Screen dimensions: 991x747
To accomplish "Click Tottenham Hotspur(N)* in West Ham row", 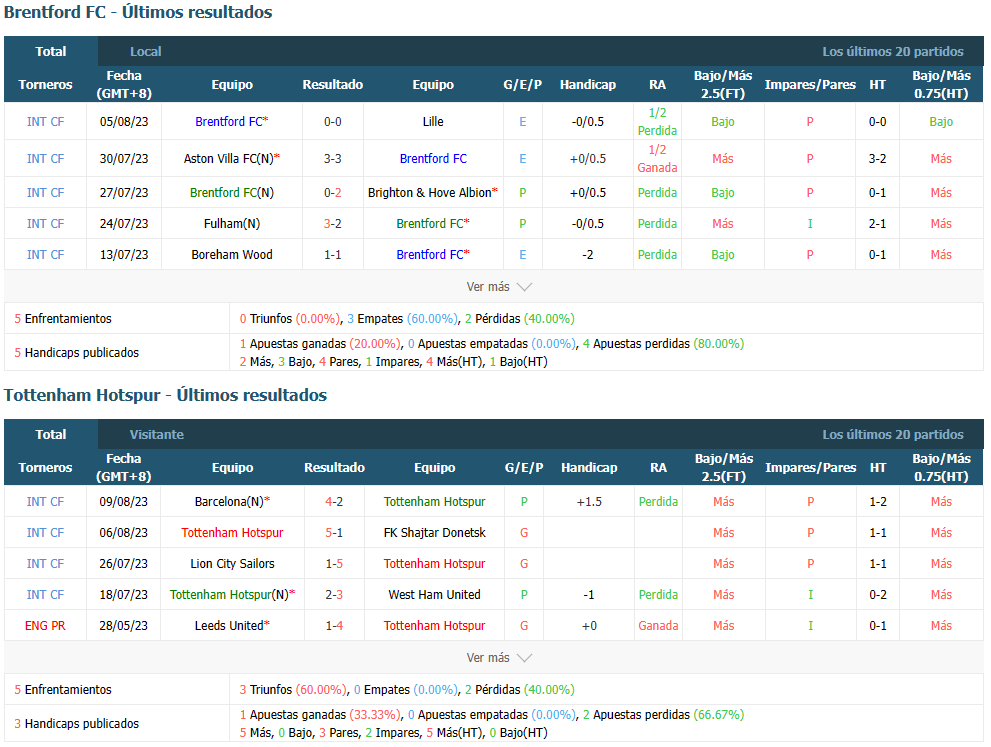I will point(232,595).
